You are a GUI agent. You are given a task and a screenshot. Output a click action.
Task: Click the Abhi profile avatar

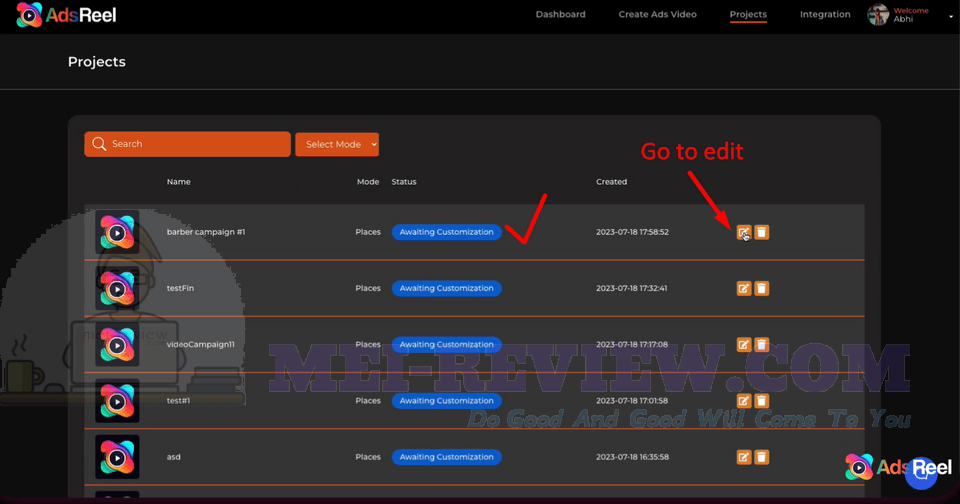878,15
